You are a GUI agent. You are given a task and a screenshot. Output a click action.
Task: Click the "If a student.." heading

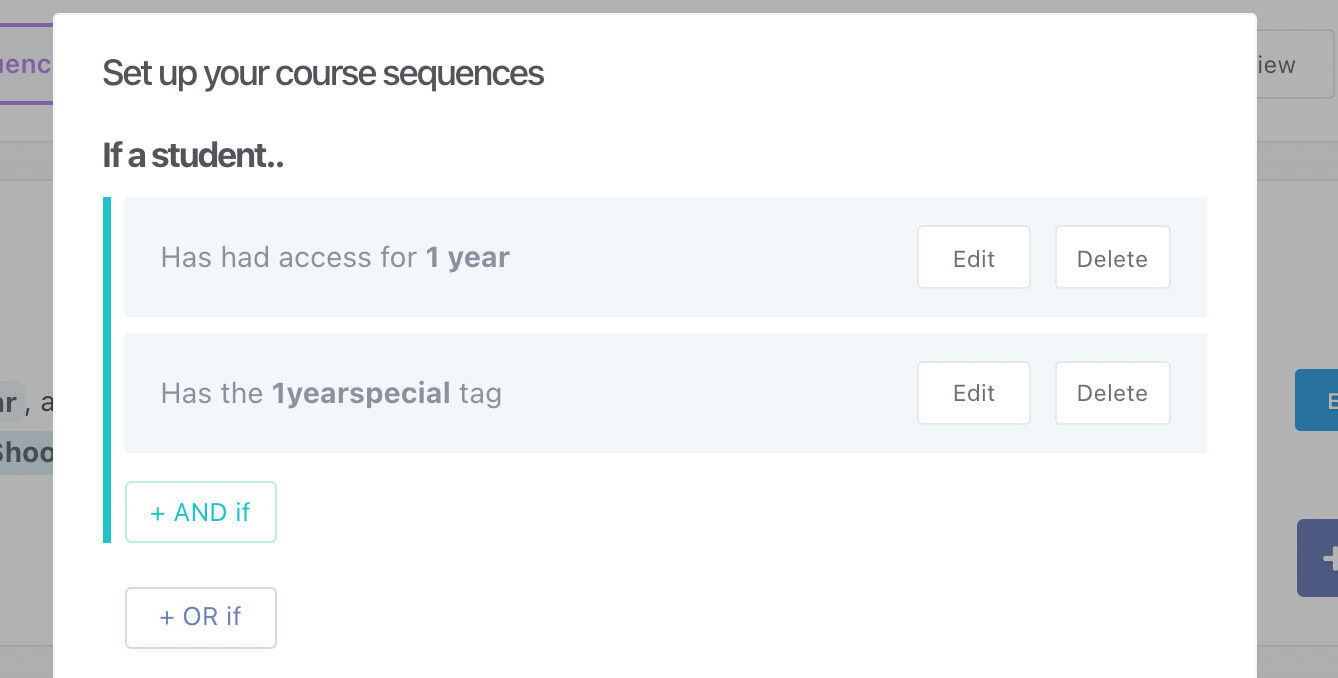click(x=192, y=156)
